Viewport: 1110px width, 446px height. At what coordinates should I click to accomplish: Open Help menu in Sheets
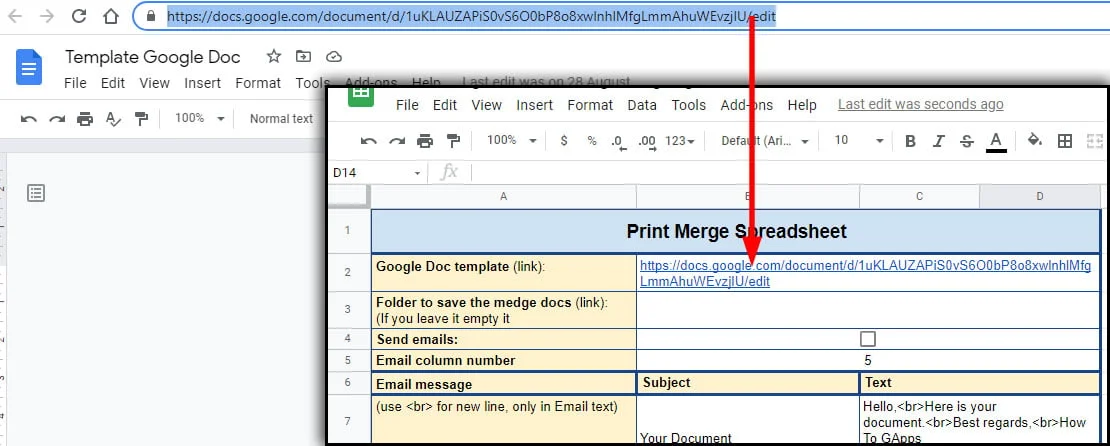coord(802,105)
